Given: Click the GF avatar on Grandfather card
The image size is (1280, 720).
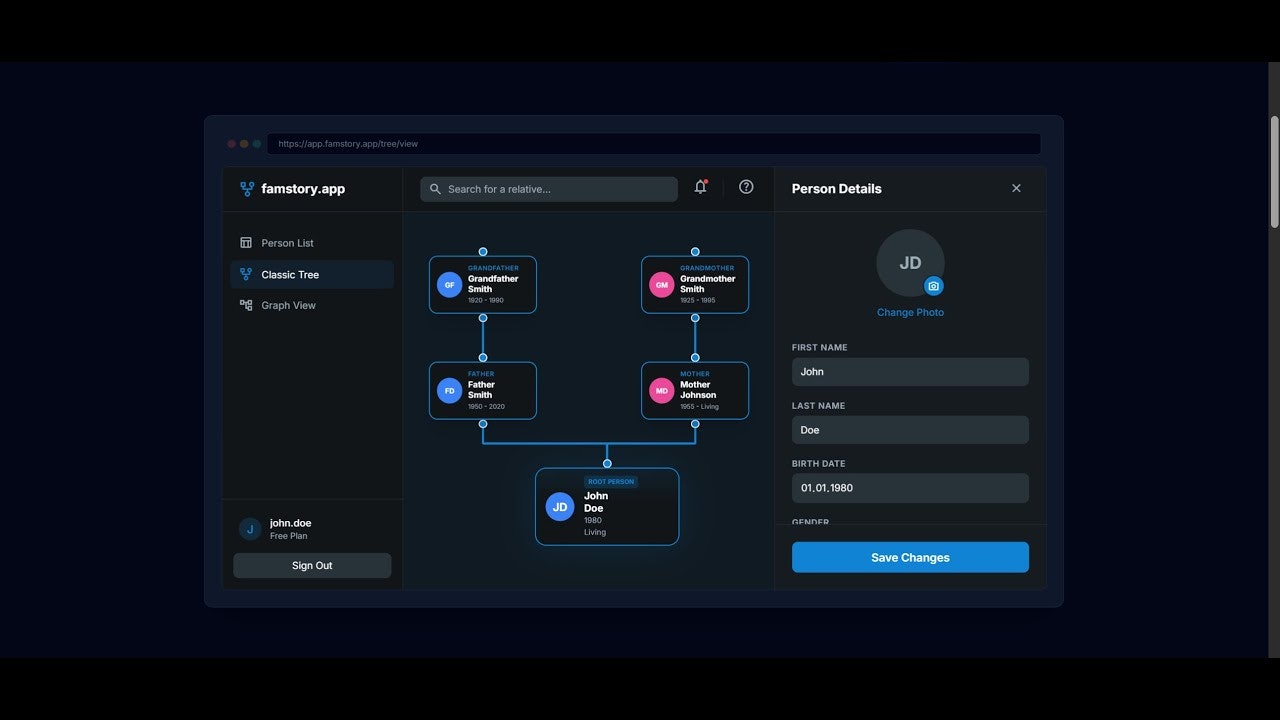Looking at the screenshot, I should [449, 285].
